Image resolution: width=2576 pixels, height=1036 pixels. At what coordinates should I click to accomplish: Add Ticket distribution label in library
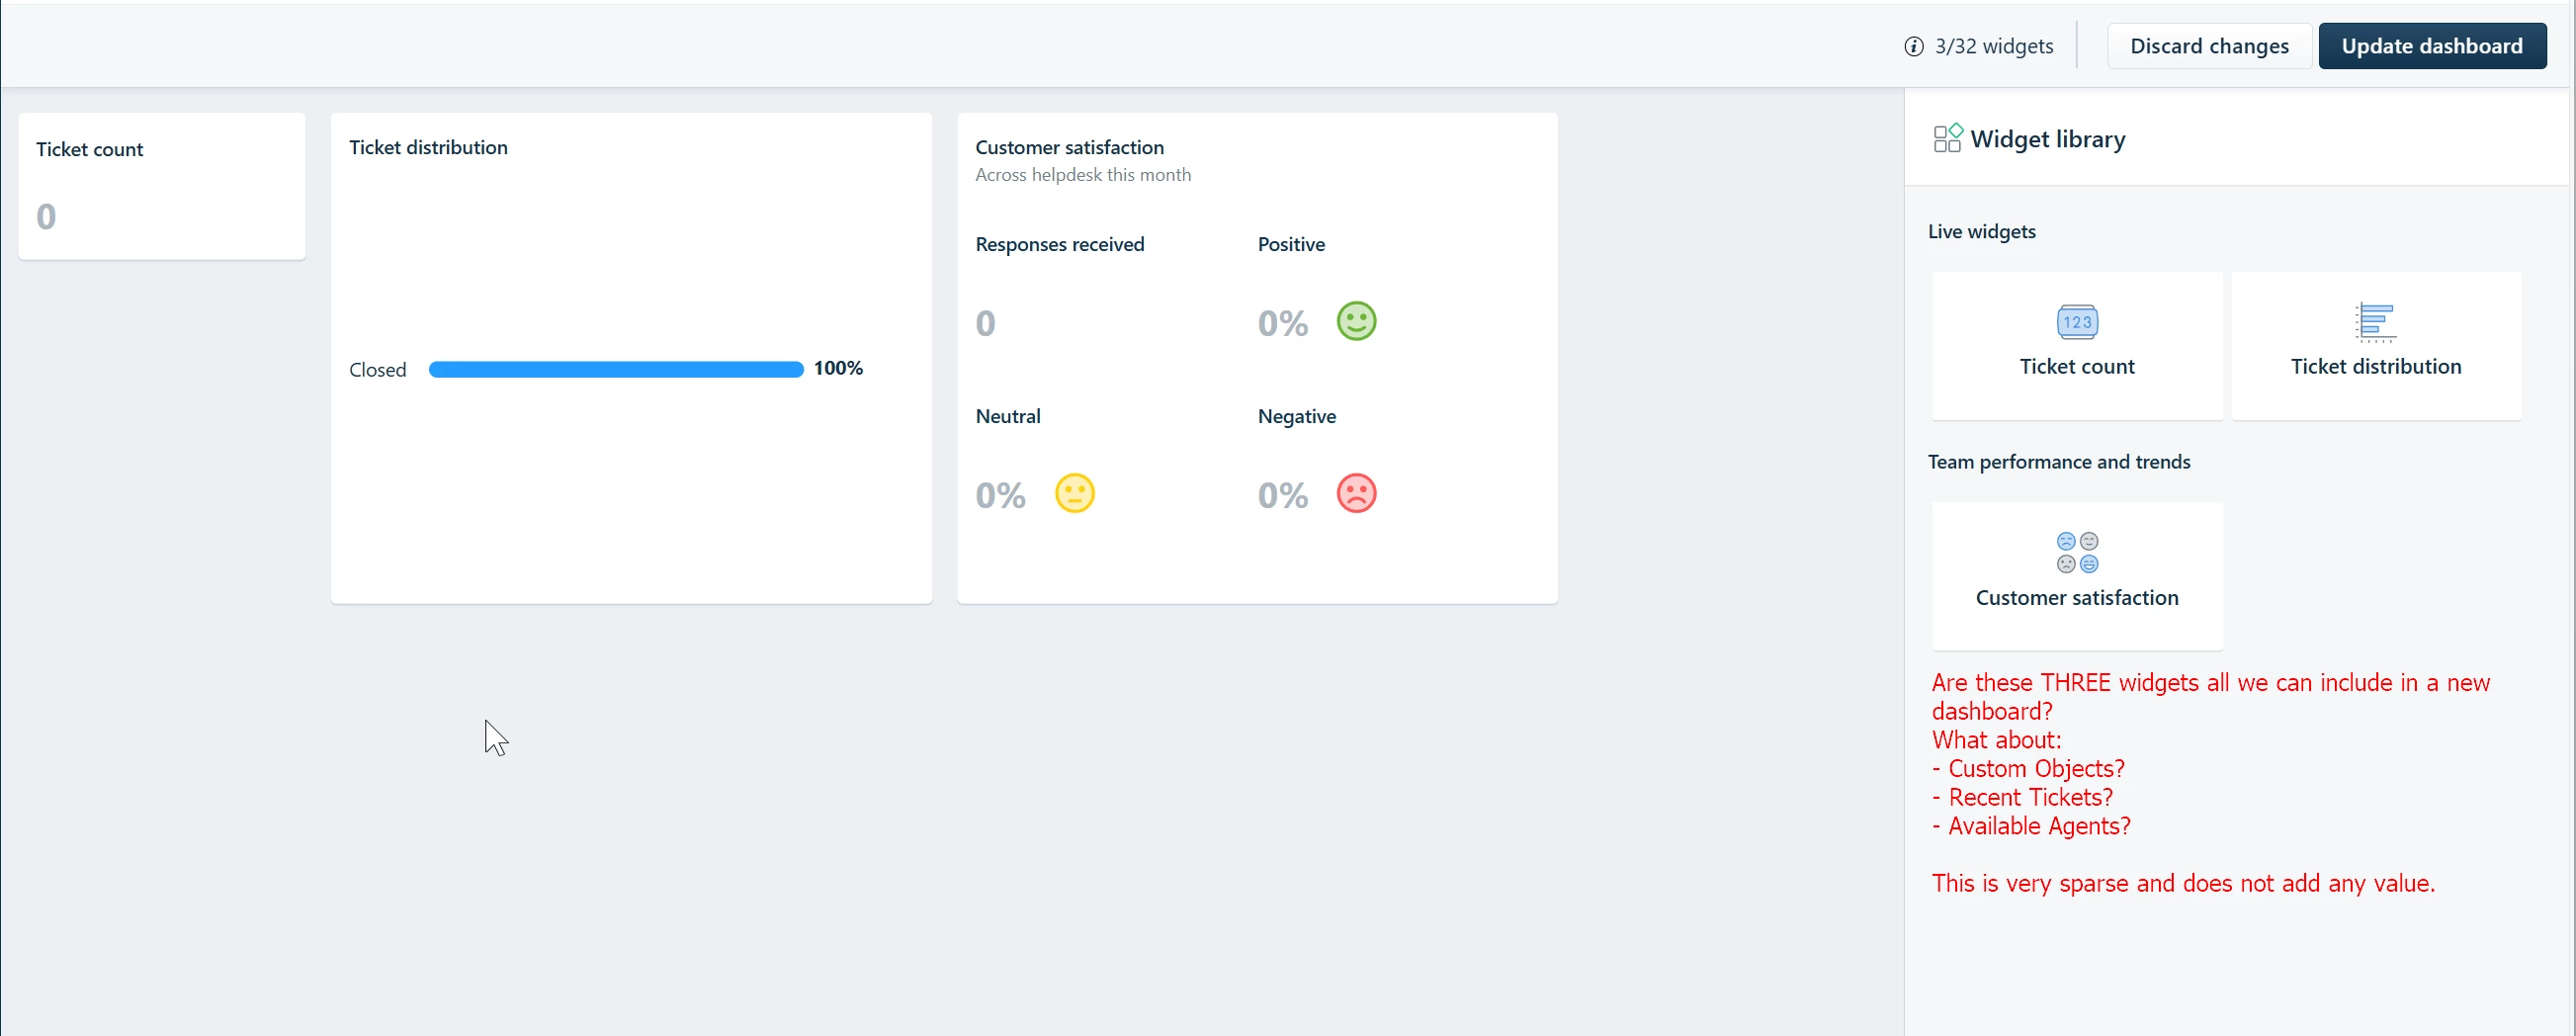point(2375,366)
